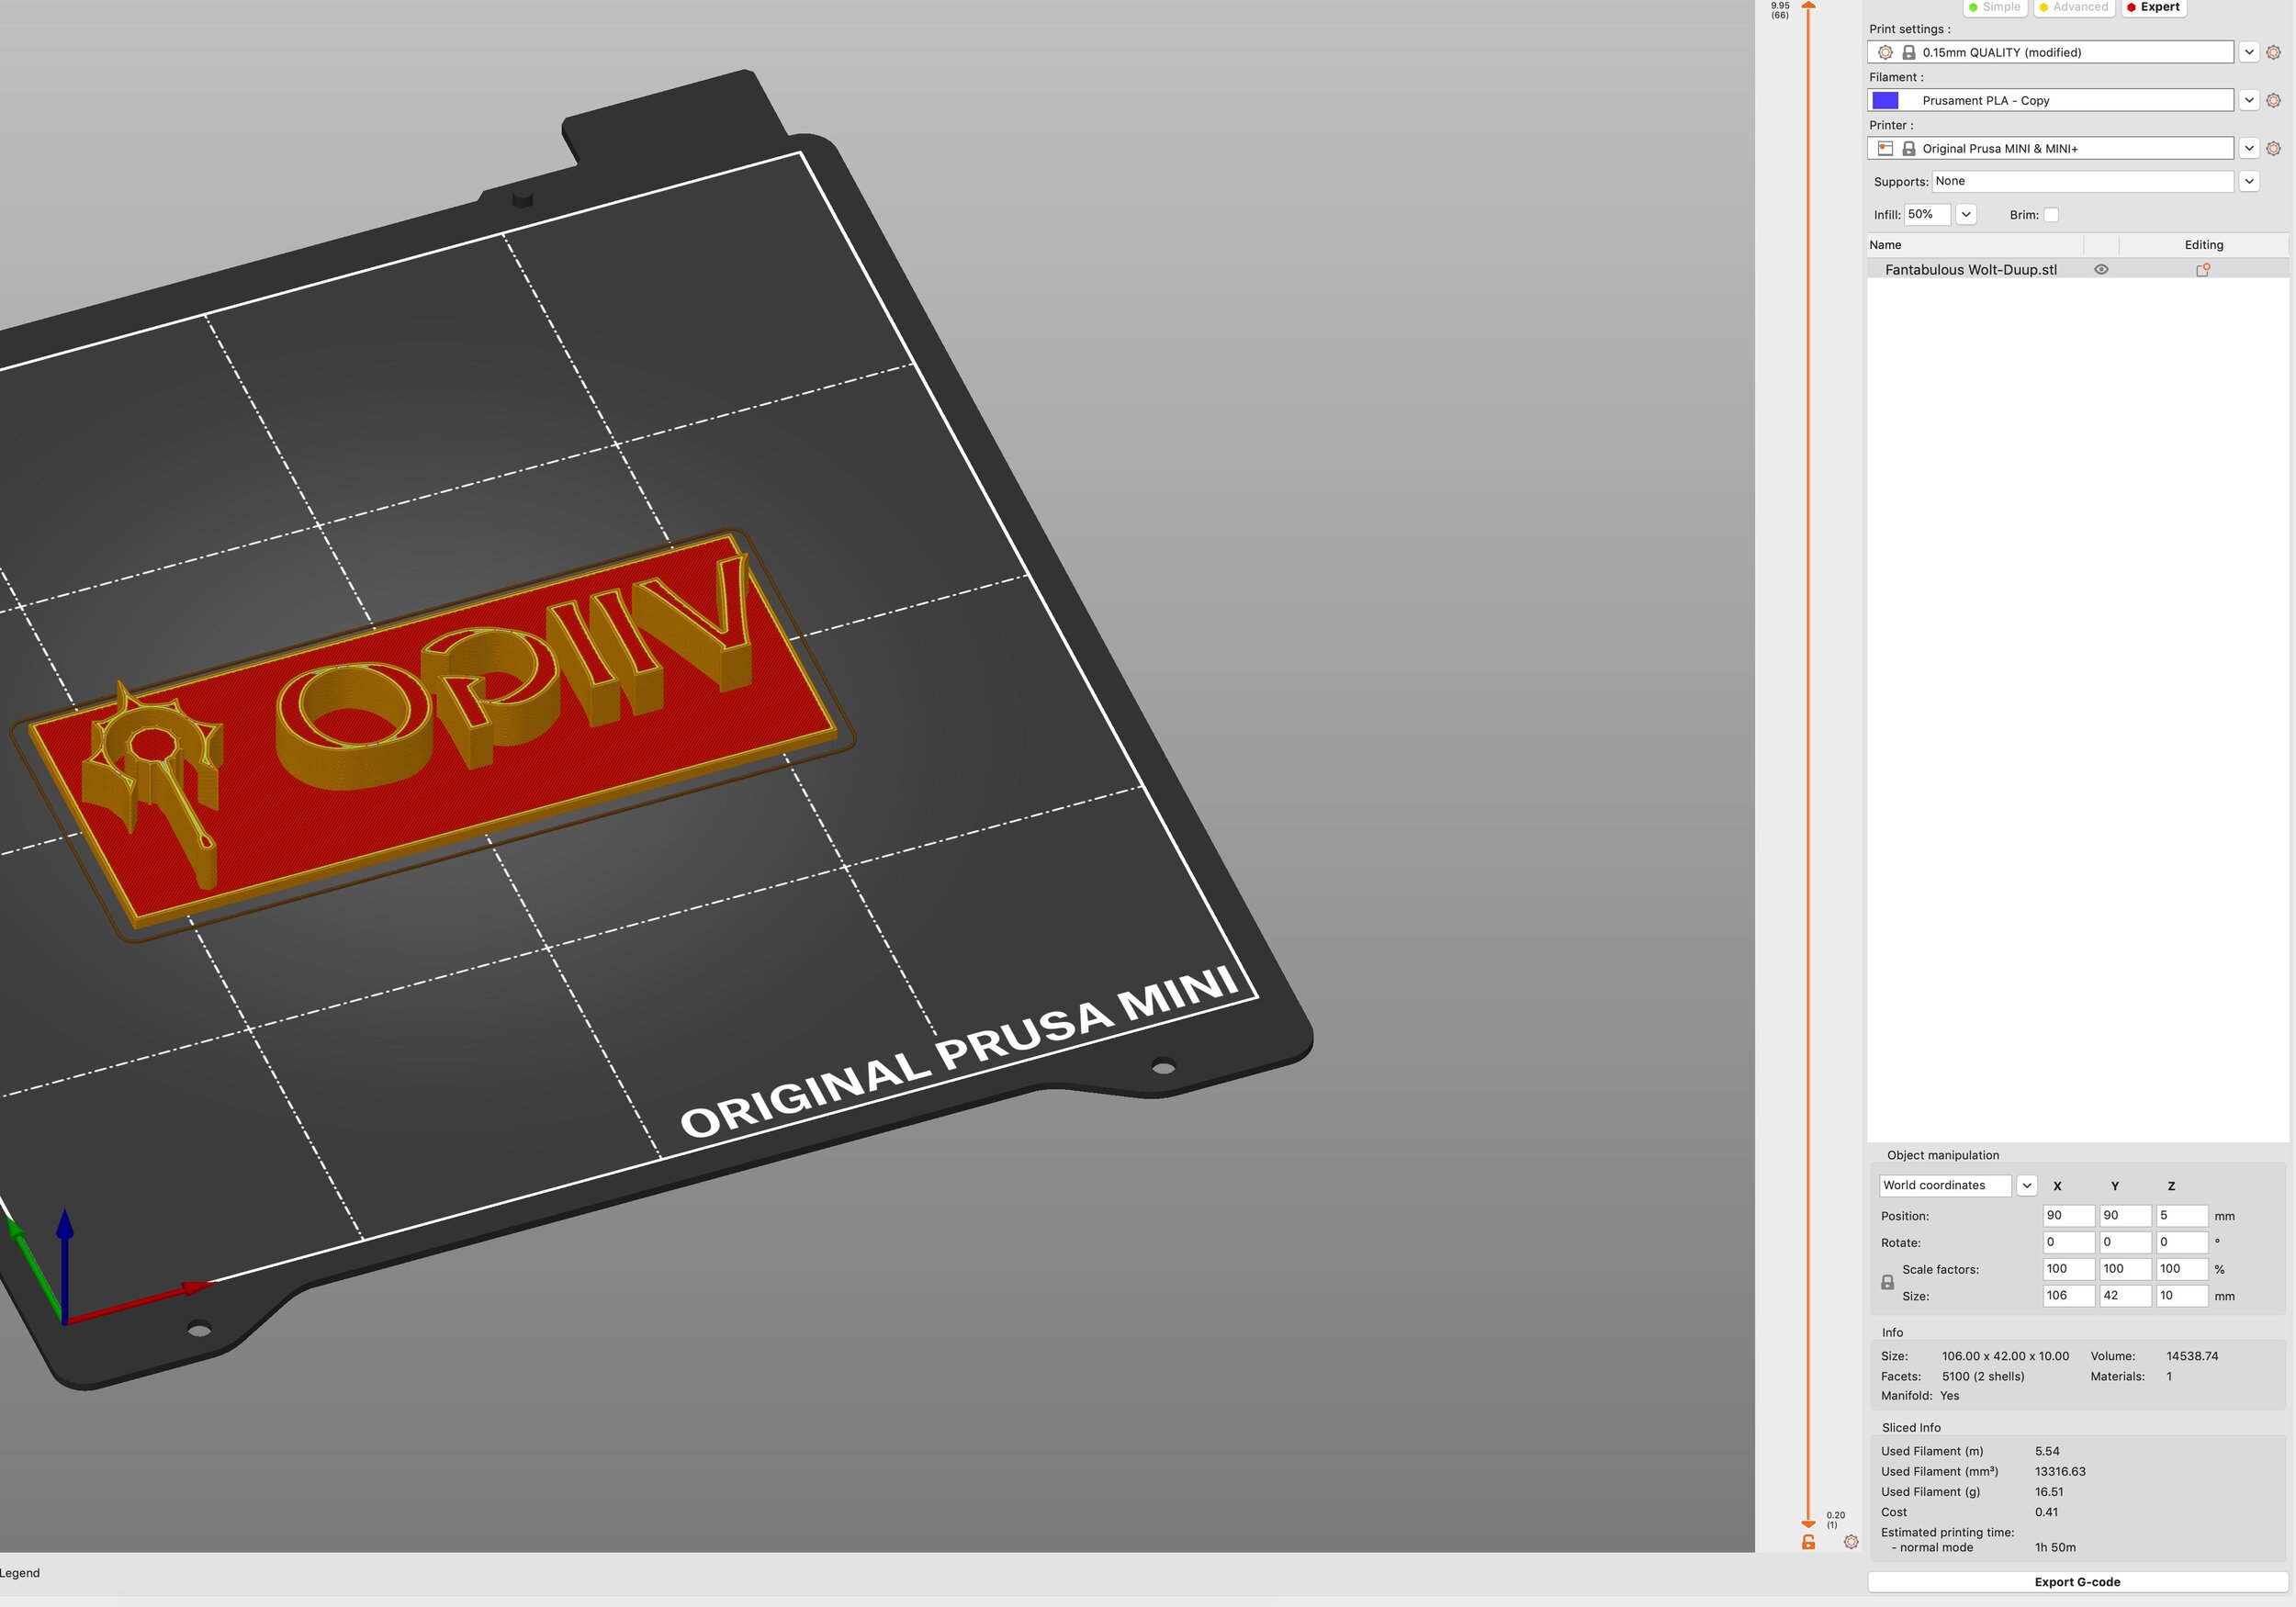The image size is (2296, 1607).
Task: Click the Size Y field showing 42
Action: coord(2125,1296)
